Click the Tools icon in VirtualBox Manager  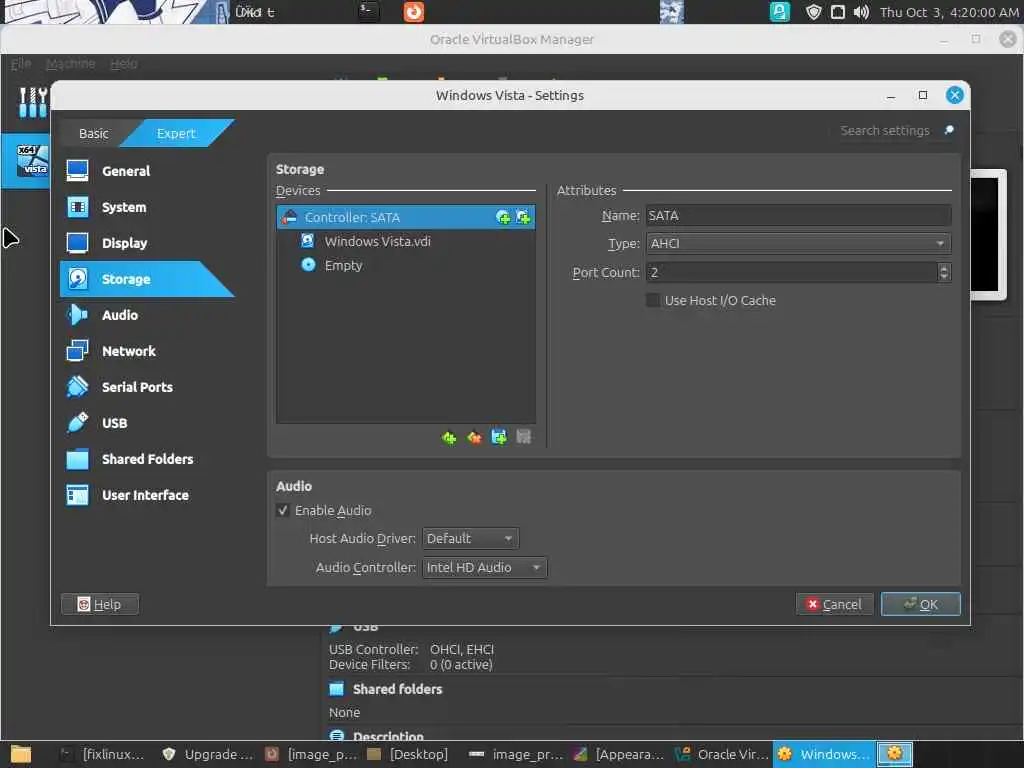click(33, 103)
